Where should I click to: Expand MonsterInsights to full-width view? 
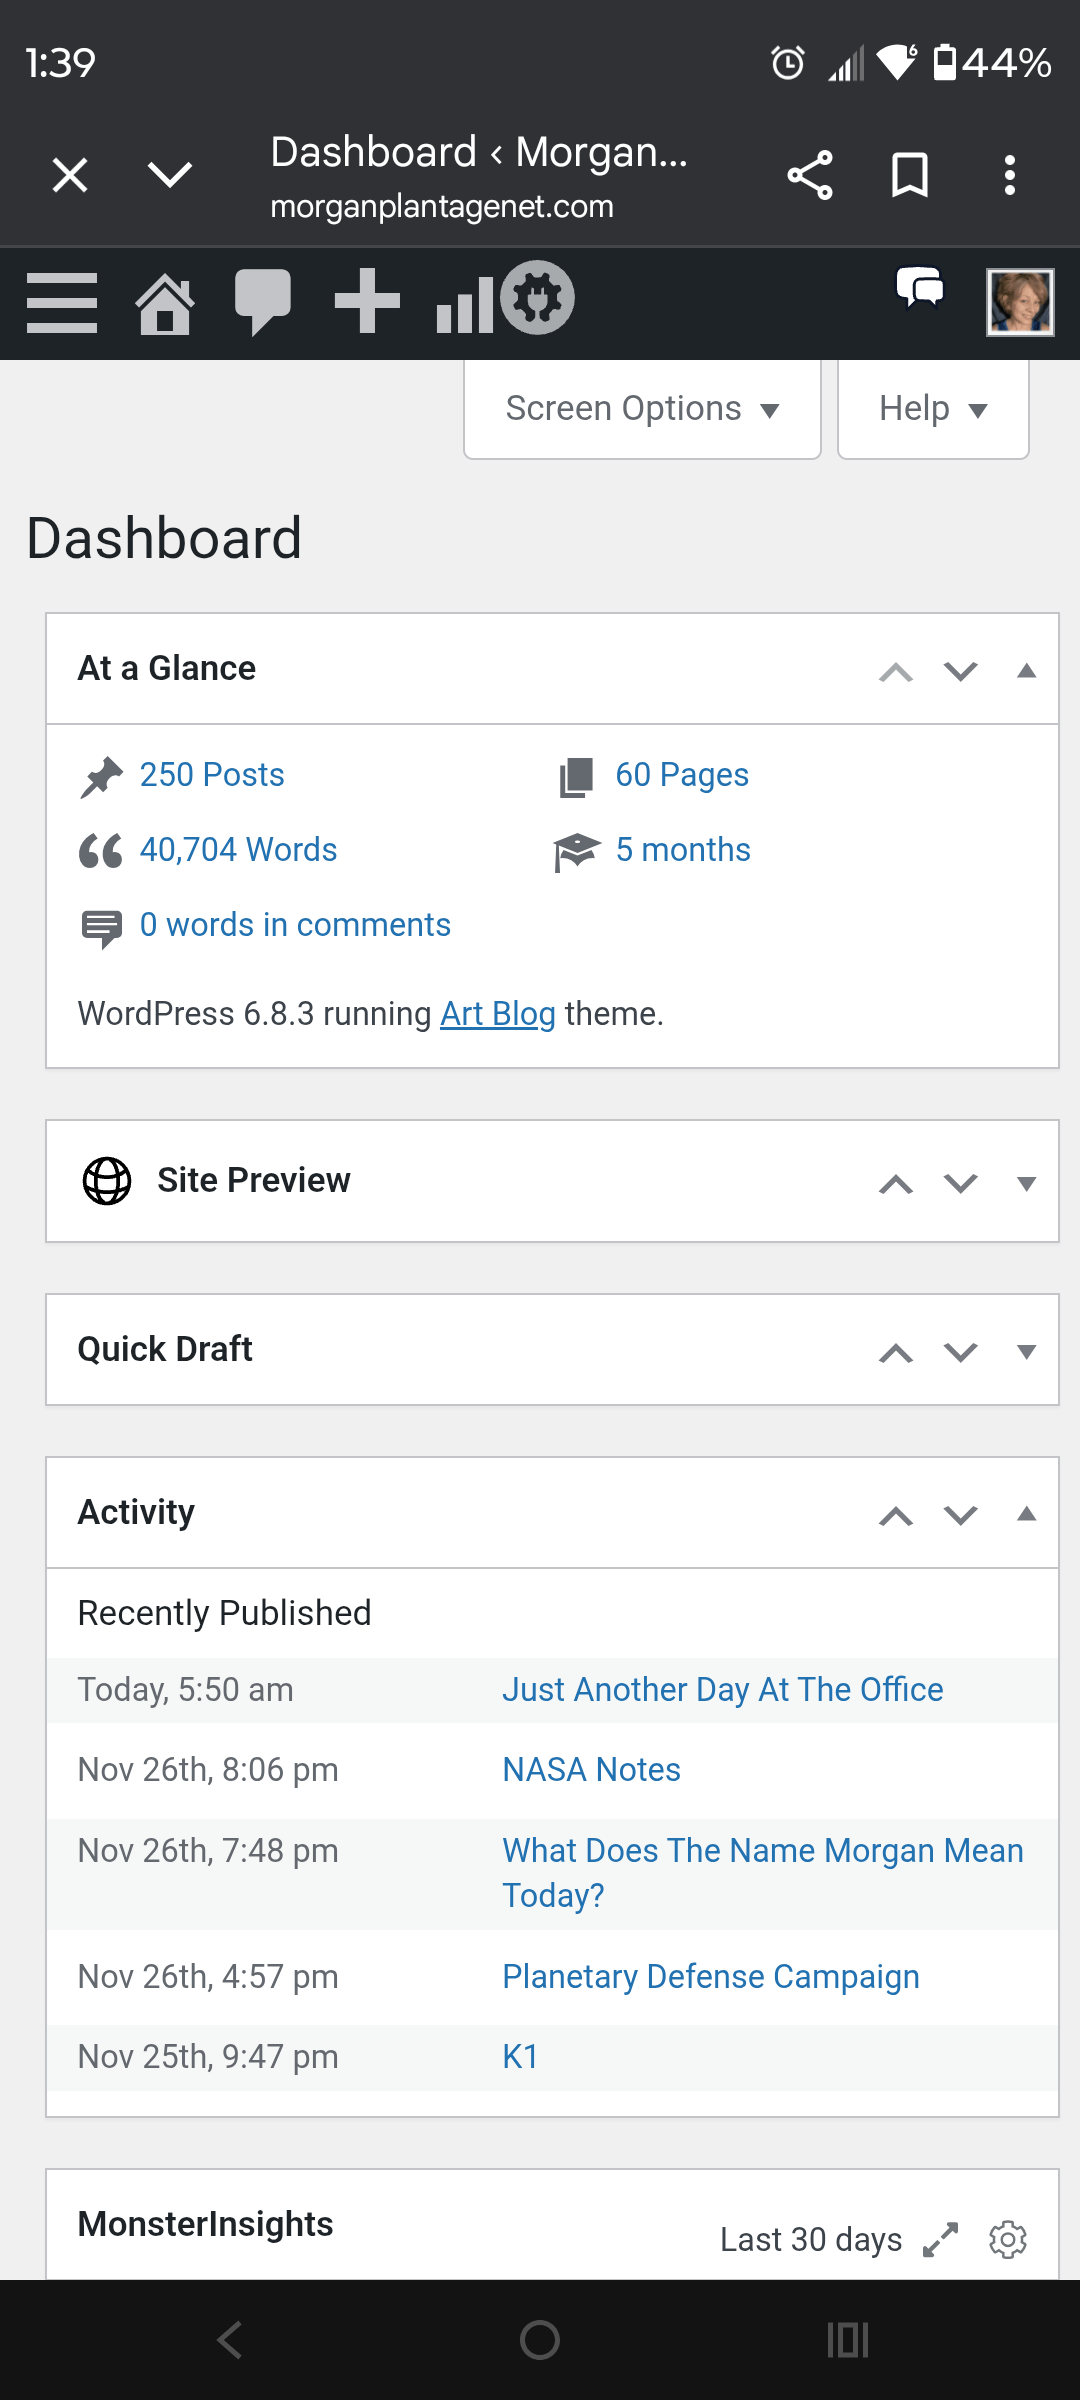(940, 2239)
